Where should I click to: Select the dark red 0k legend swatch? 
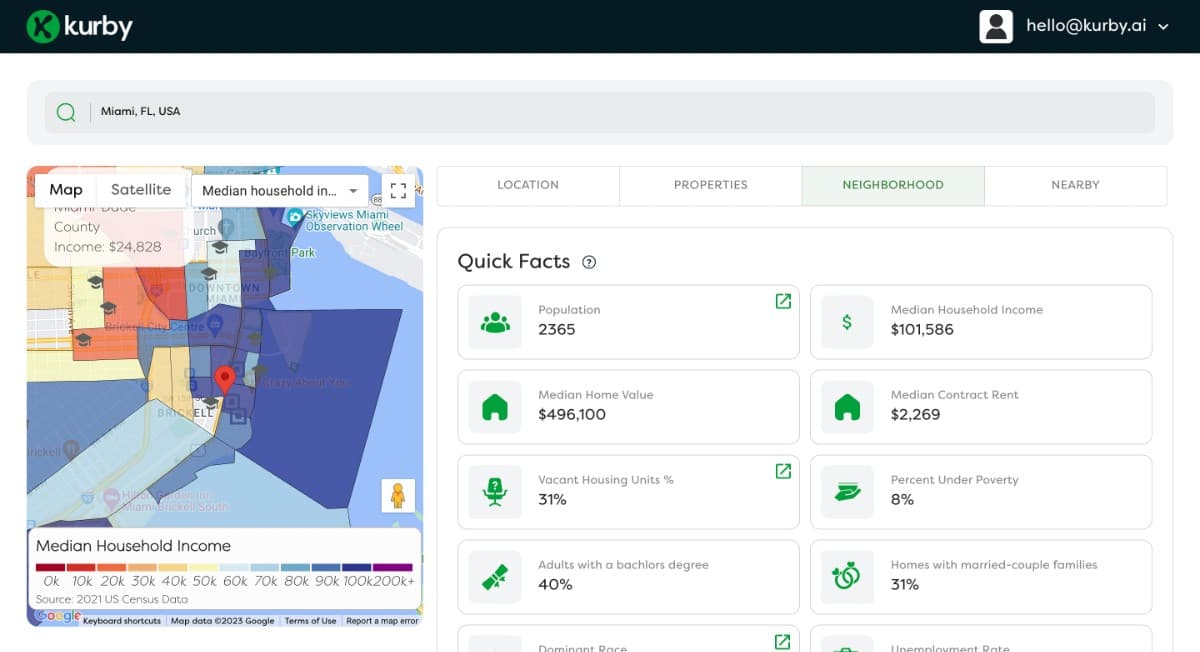tap(51, 567)
